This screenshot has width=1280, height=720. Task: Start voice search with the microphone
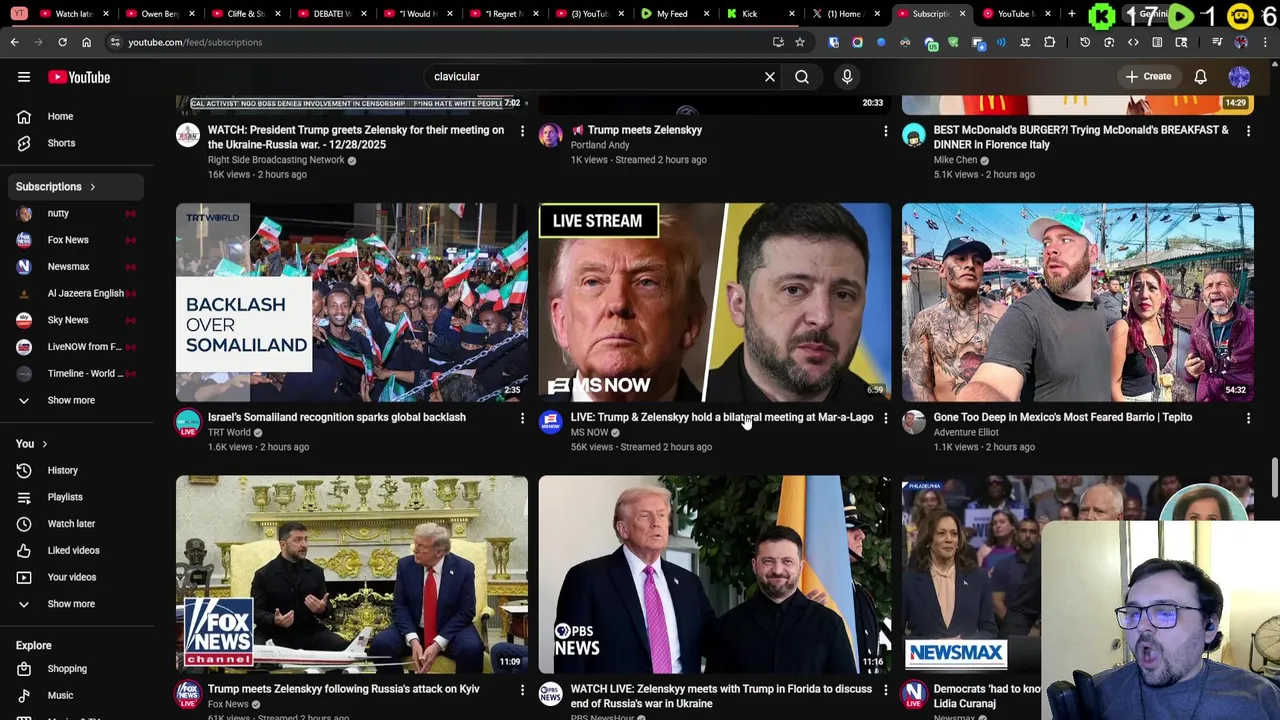pos(847,77)
